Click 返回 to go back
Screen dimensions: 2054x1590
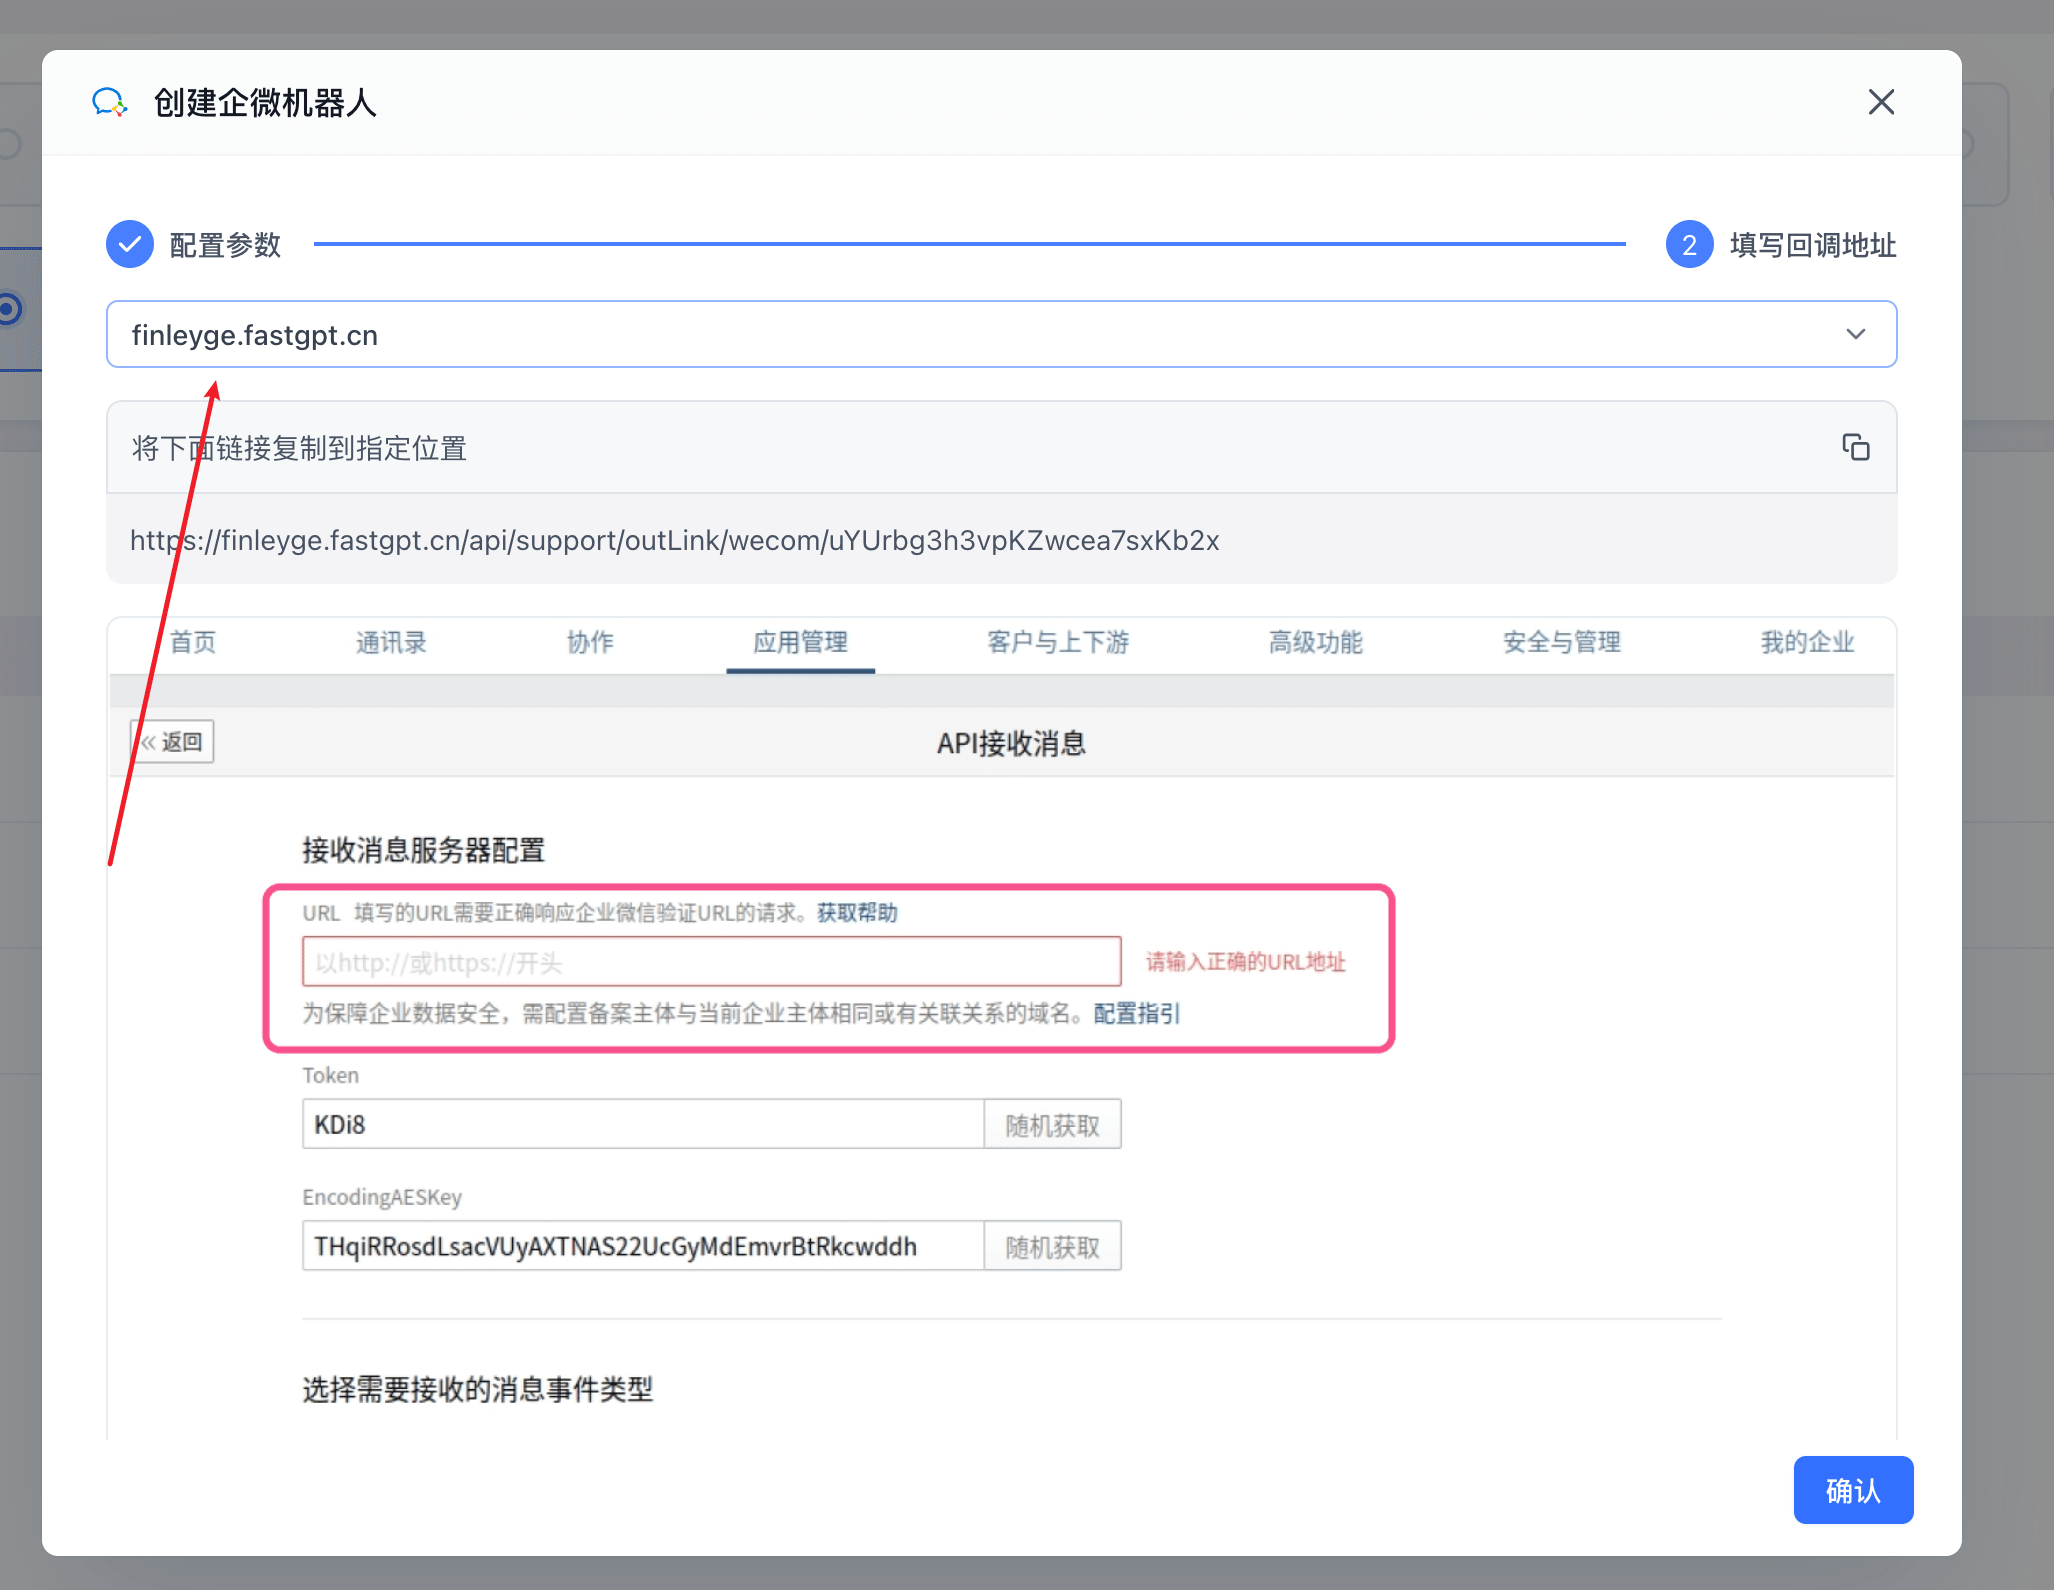pyautogui.click(x=172, y=741)
